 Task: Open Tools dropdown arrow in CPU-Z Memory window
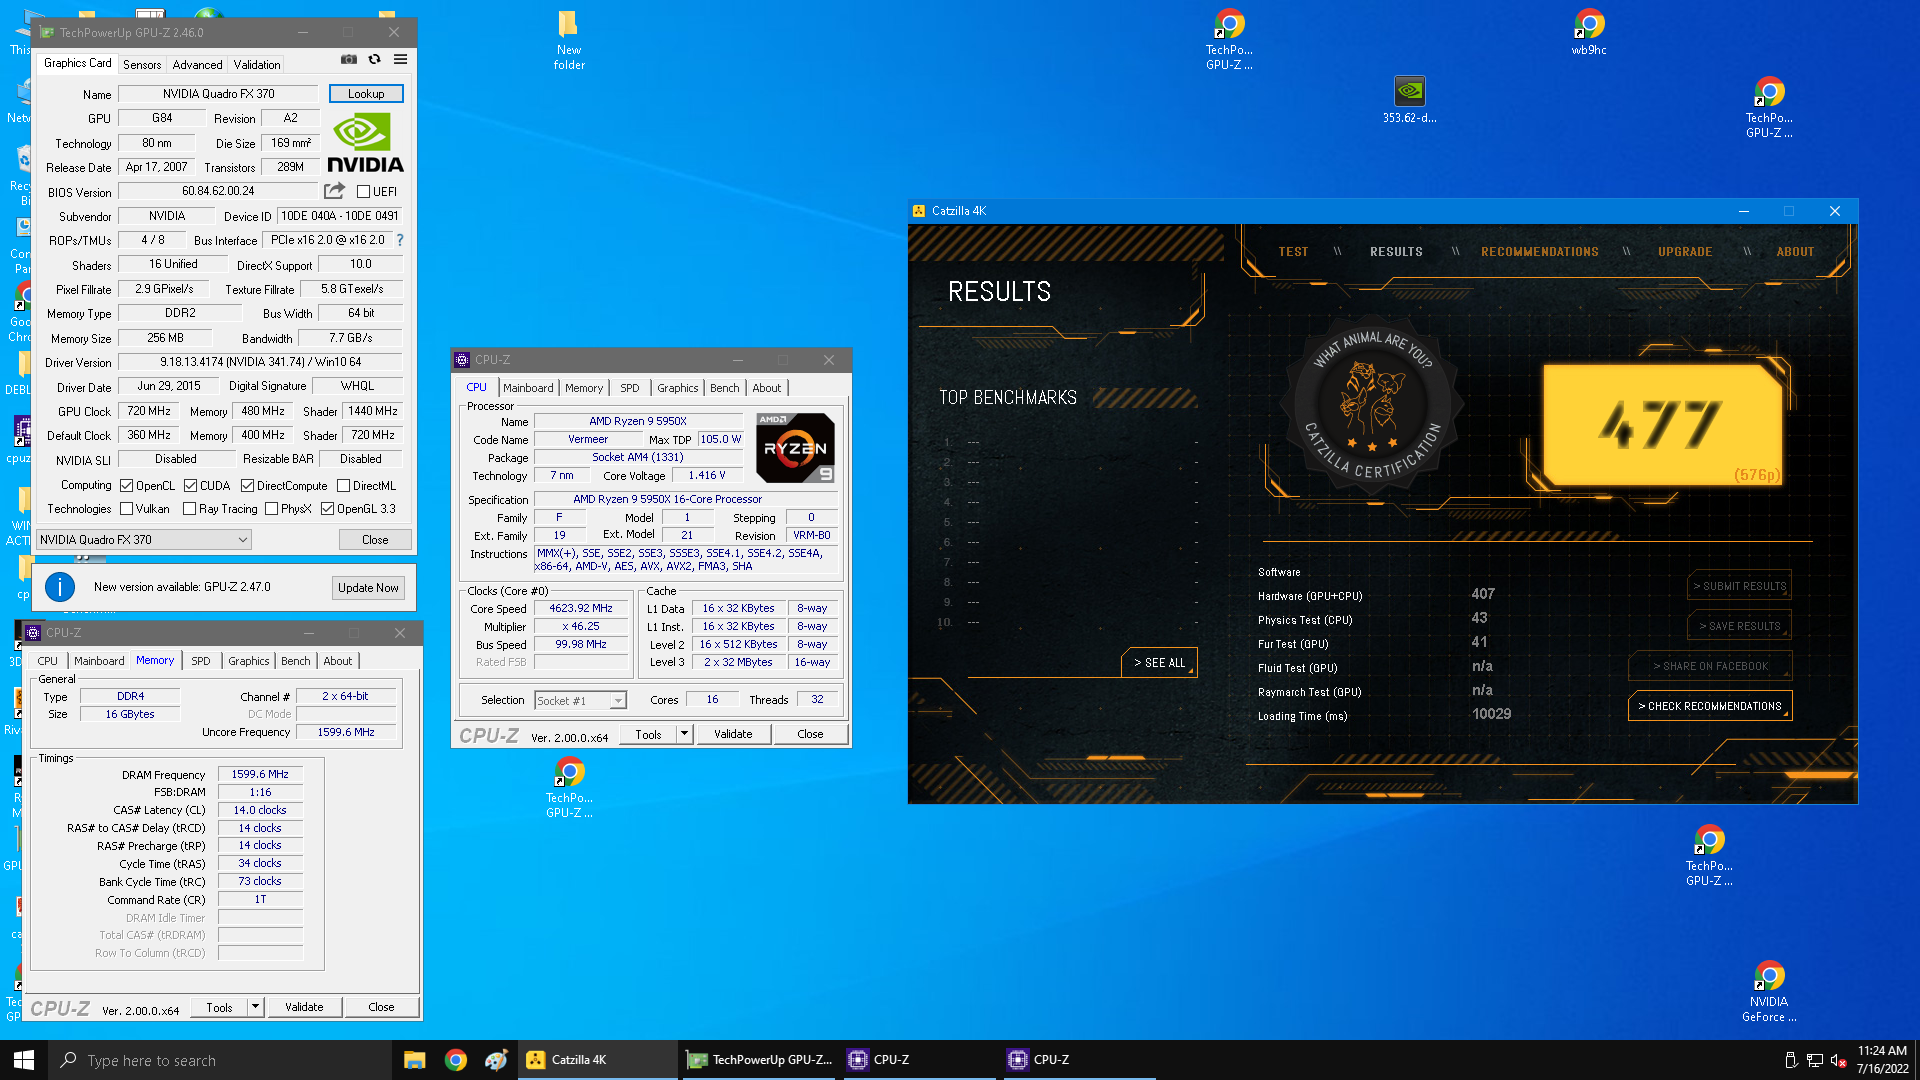pyautogui.click(x=256, y=1007)
